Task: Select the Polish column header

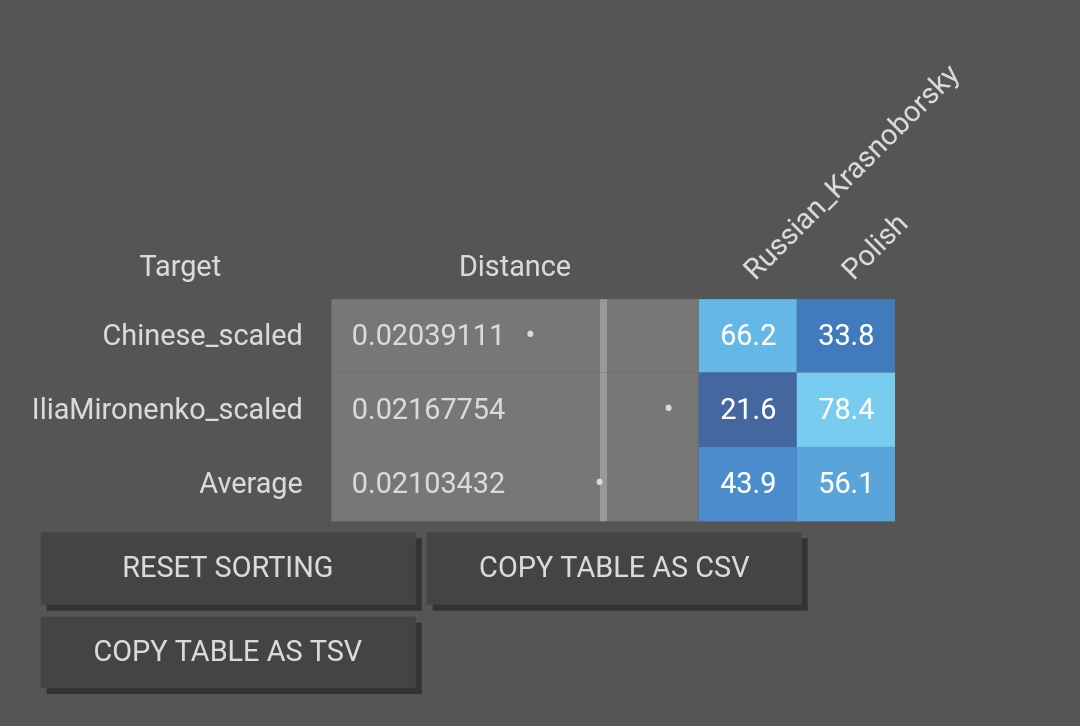Action: 873,246
